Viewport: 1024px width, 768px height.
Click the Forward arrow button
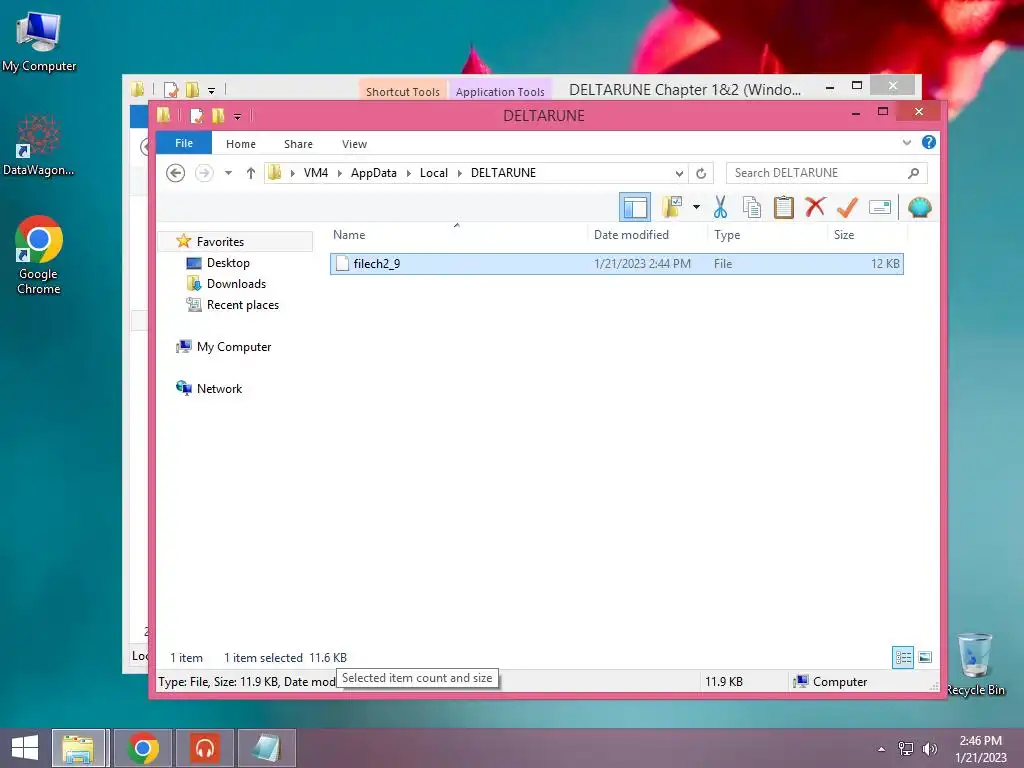pyautogui.click(x=204, y=173)
